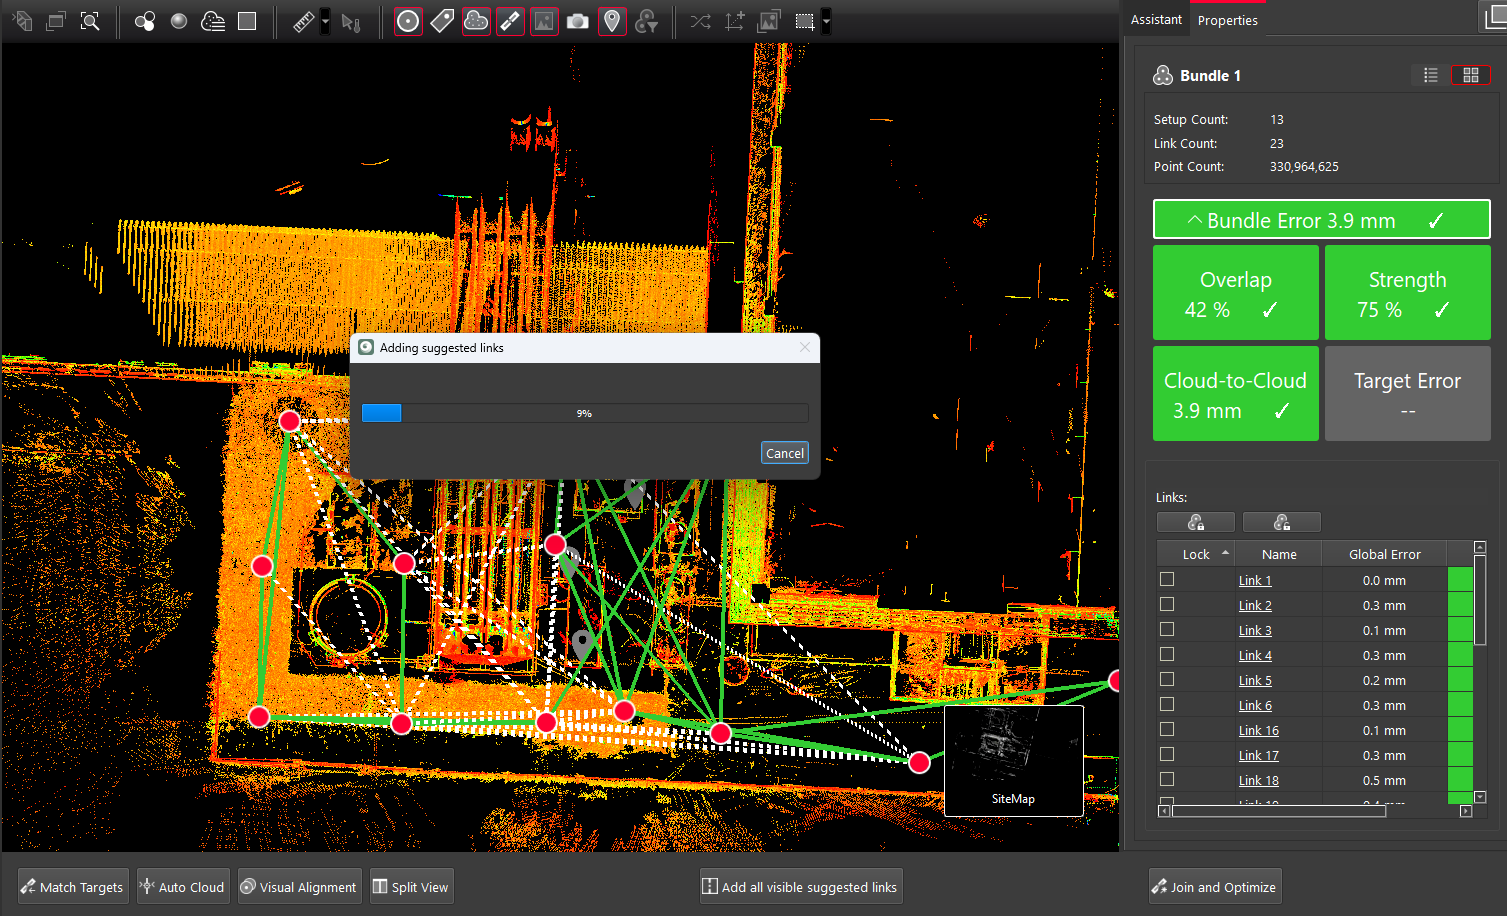Collapse the Bundle Error 3.9 mm header
The width and height of the screenshot is (1507, 916).
(1321, 220)
